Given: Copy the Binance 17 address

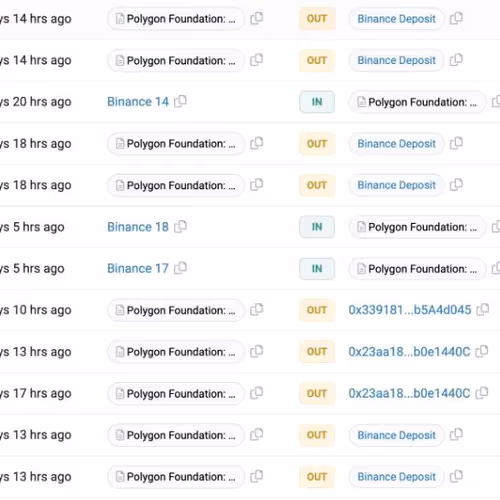Looking at the screenshot, I should point(180,268).
